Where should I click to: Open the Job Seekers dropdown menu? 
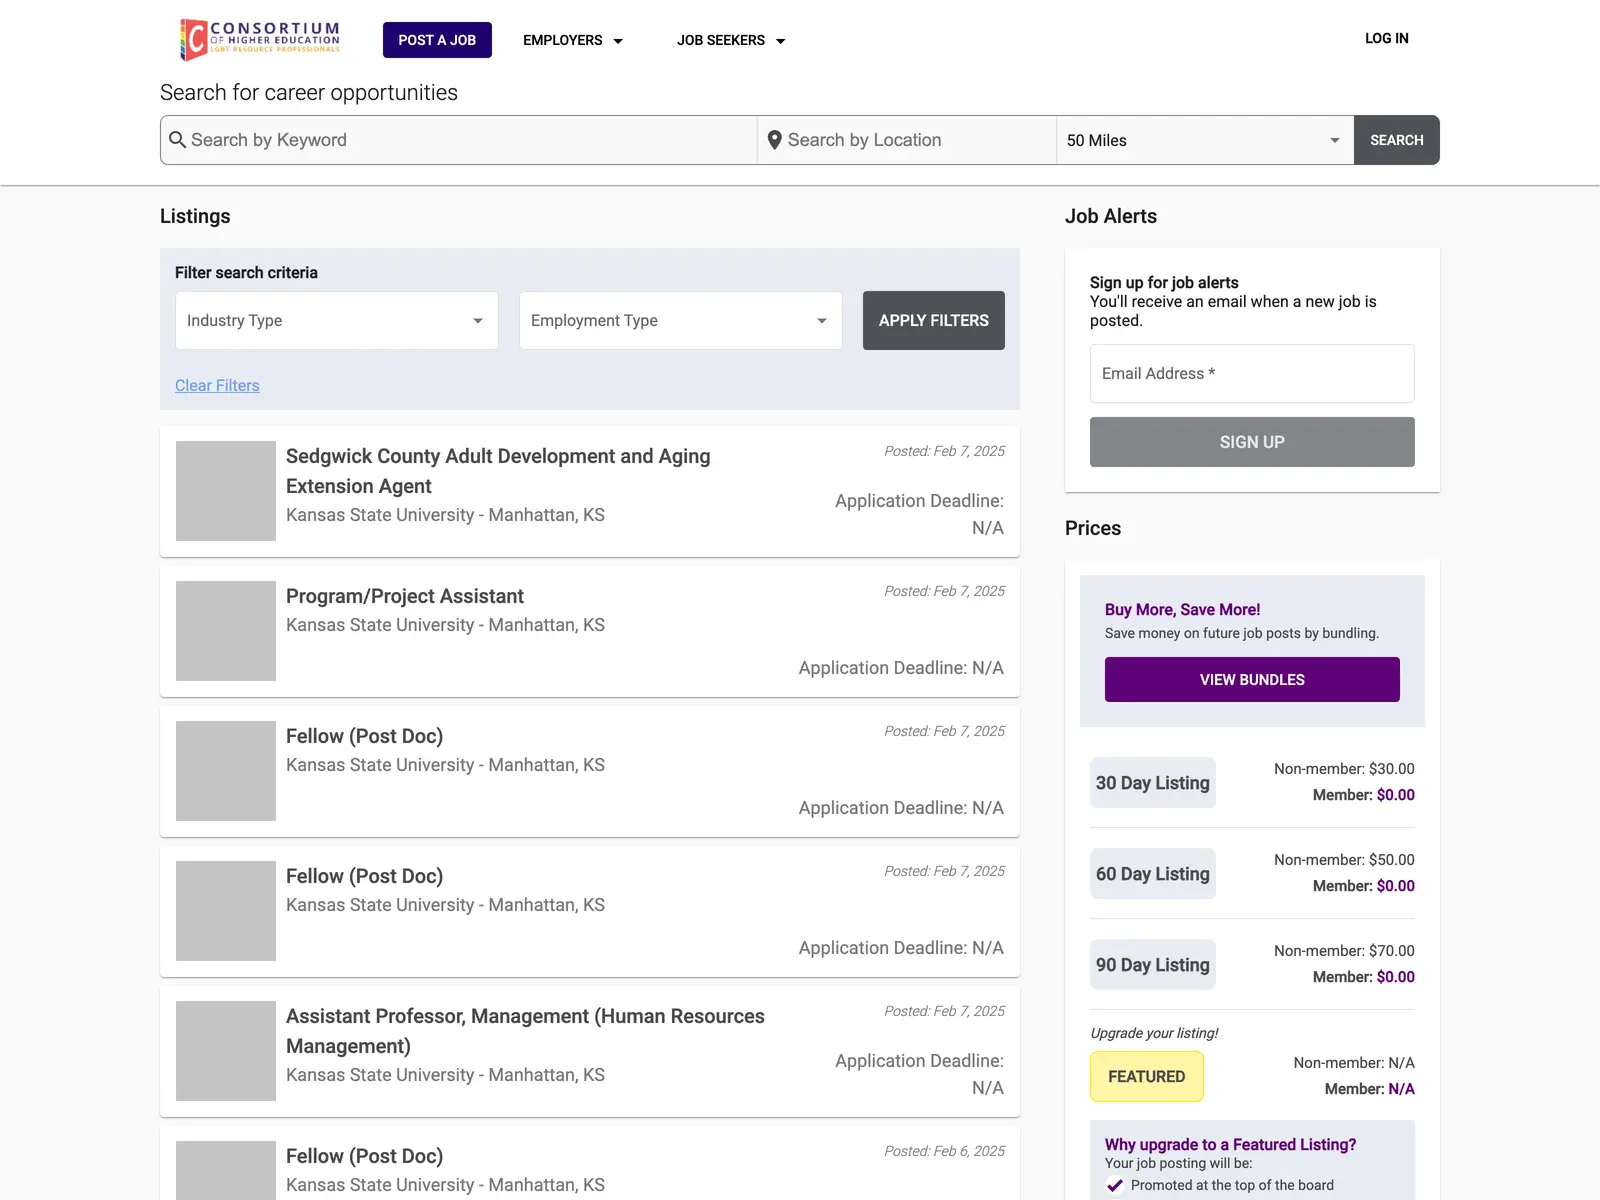tap(731, 40)
